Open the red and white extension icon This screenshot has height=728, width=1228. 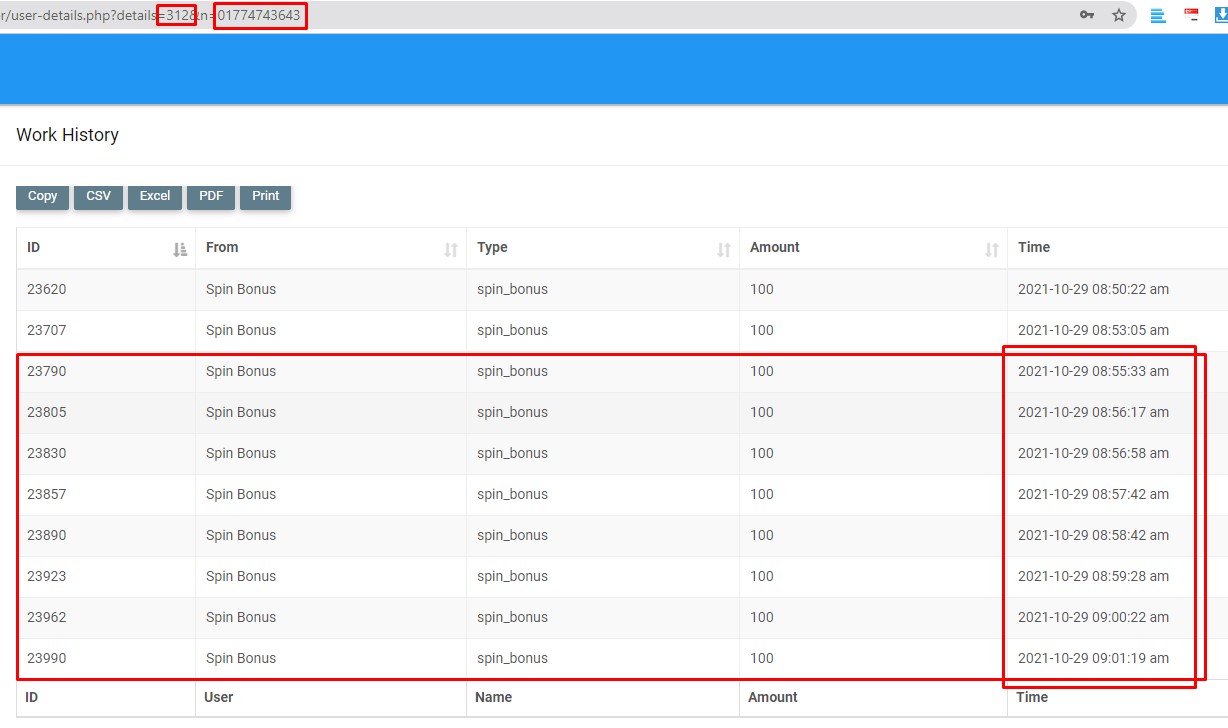(x=1191, y=15)
